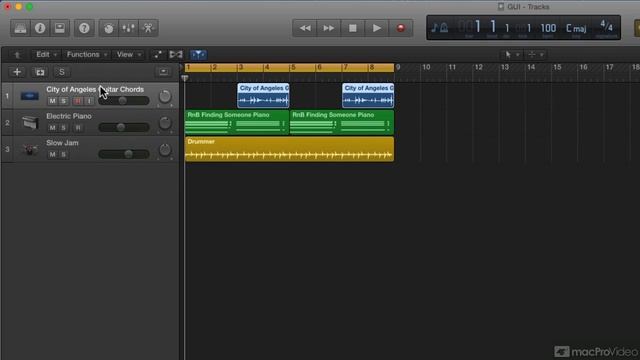Screen dimensions: 640x360
Task: Click the Electric Piano track name
Action: [x=69, y=116]
